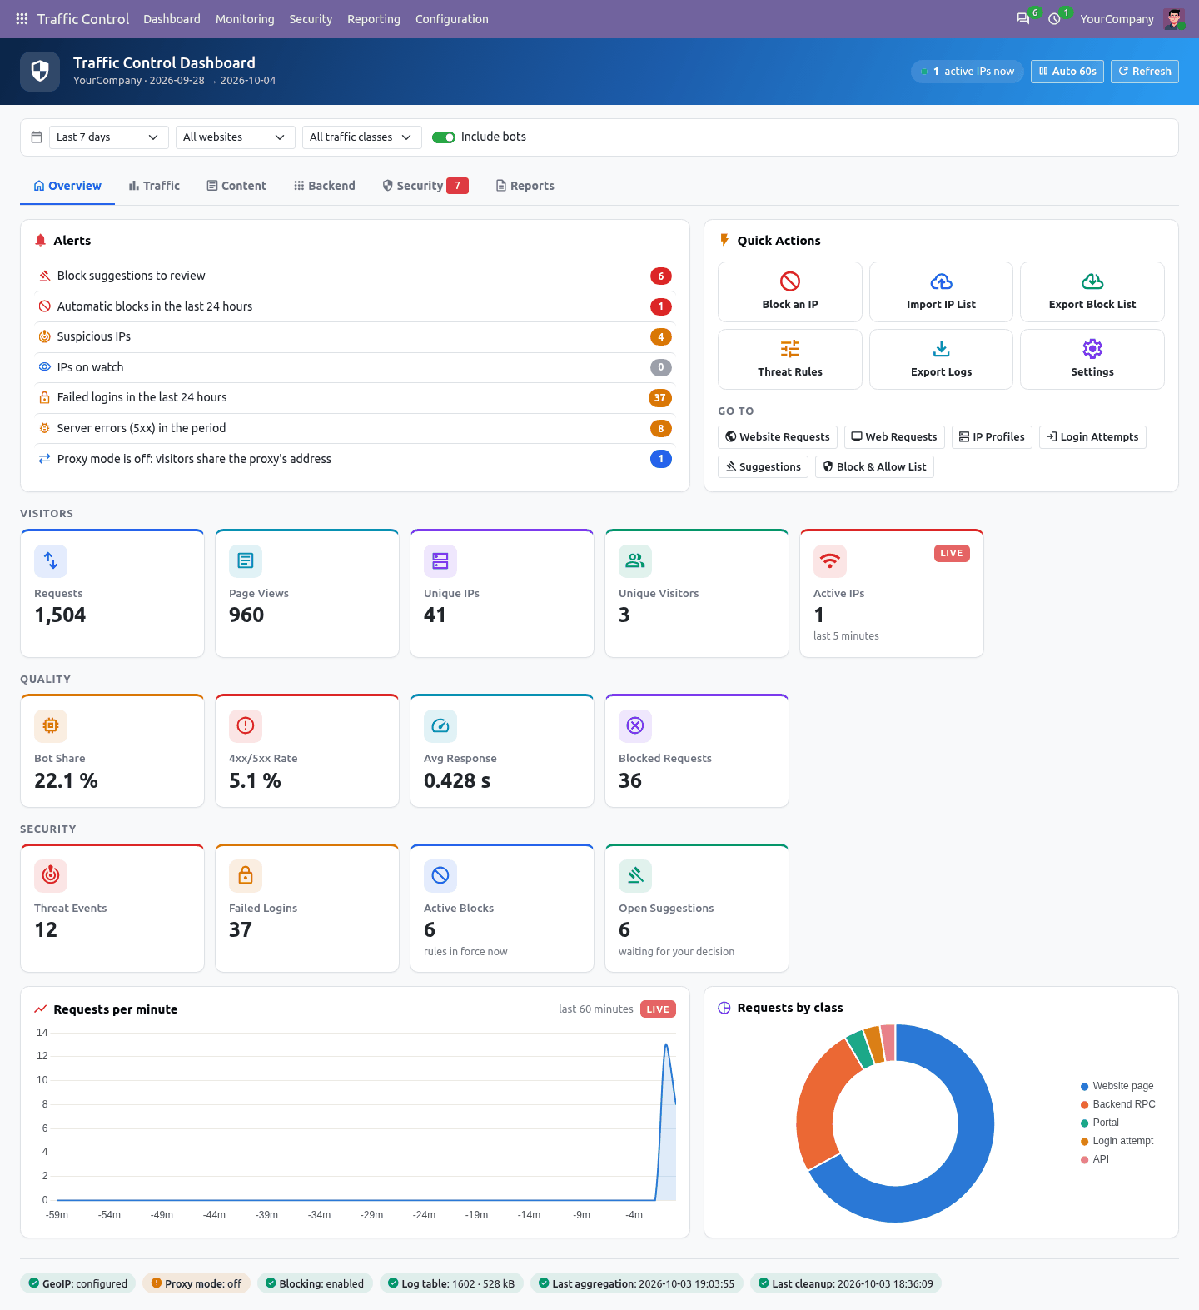Toggle API legend entry
The width and height of the screenshot is (1199, 1310).
tap(1095, 1160)
